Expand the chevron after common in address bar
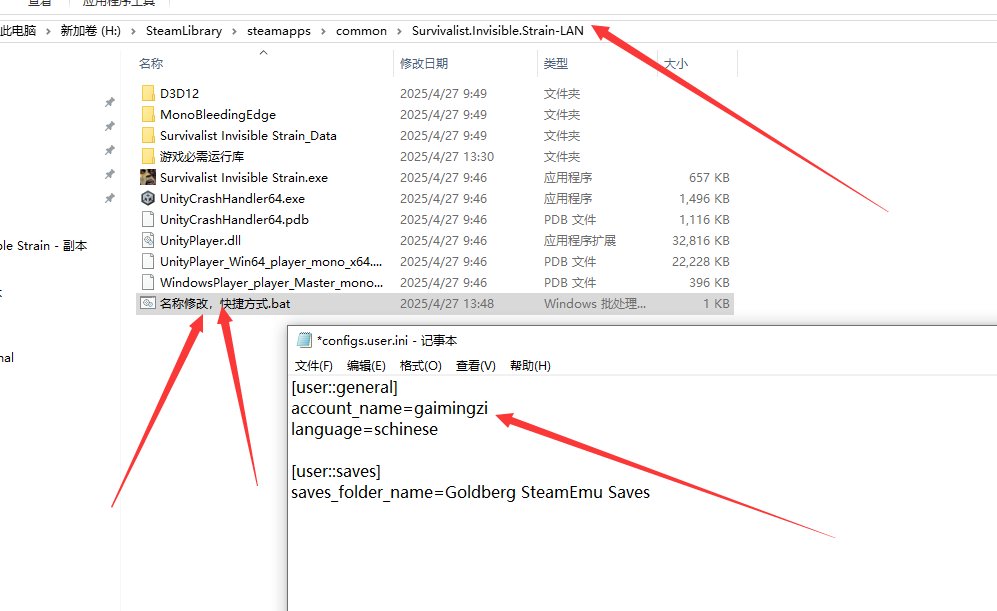 (399, 31)
